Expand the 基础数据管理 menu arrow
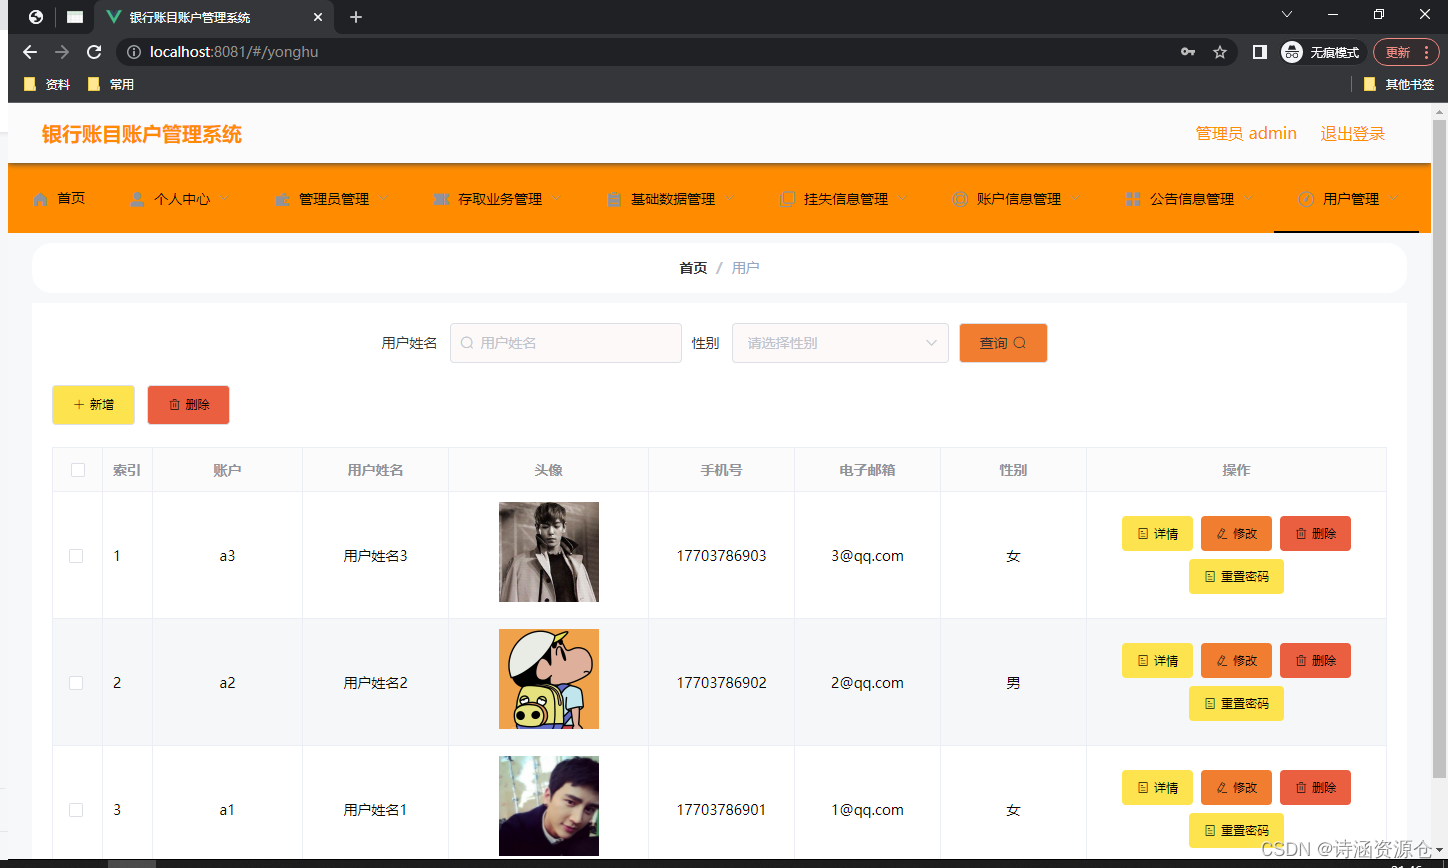 (730, 198)
